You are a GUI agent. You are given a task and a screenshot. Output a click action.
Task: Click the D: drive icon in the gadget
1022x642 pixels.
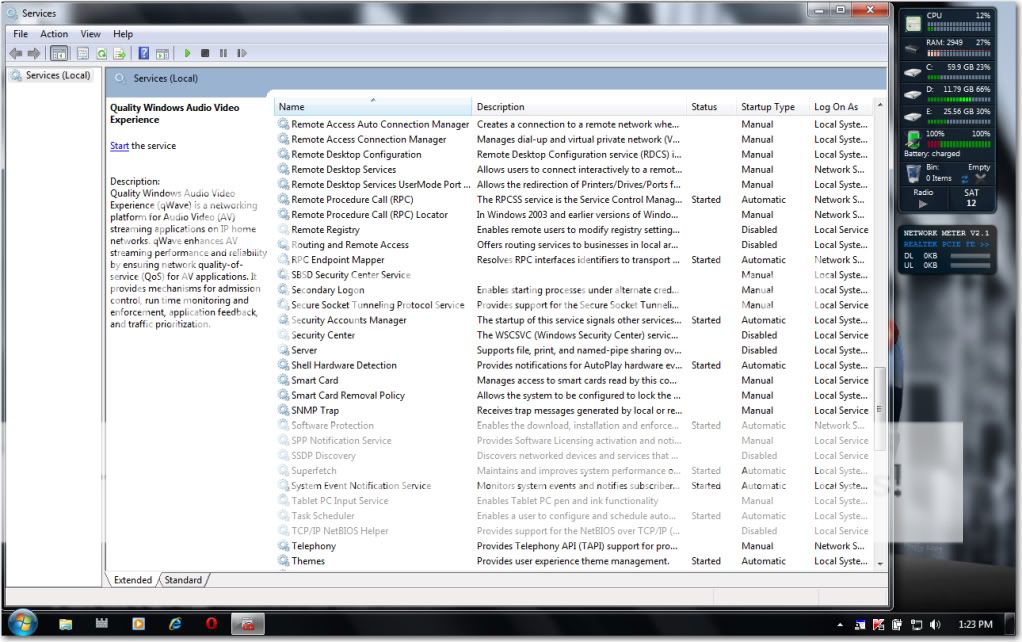point(912,94)
